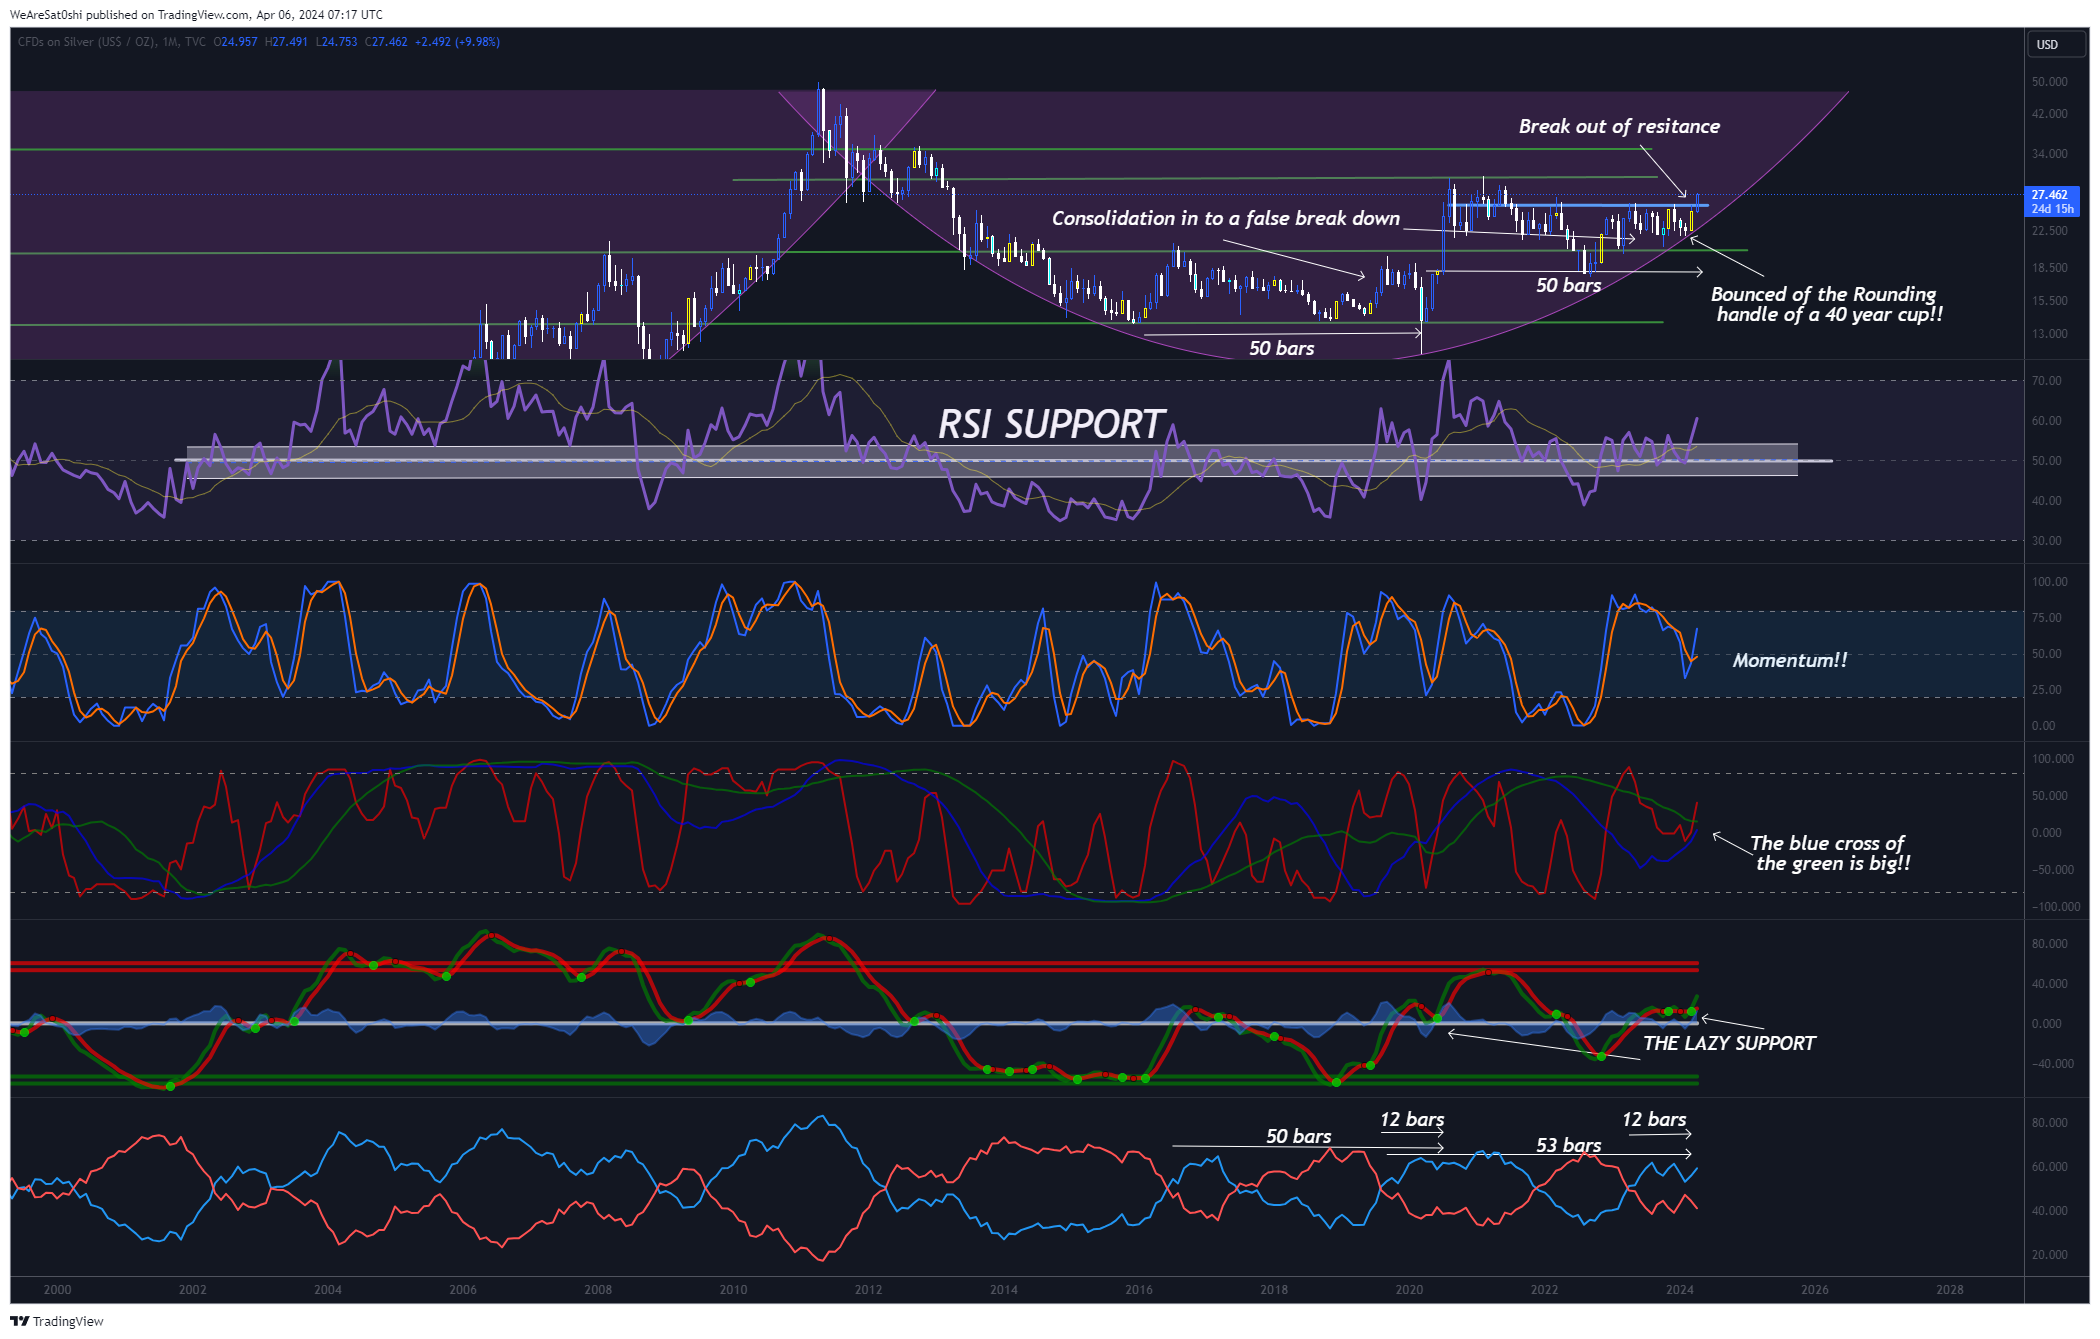Click the 70.00 RSI scale value
The height and width of the screenshot is (1339, 2100).
pyautogui.click(x=2046, y=381)
